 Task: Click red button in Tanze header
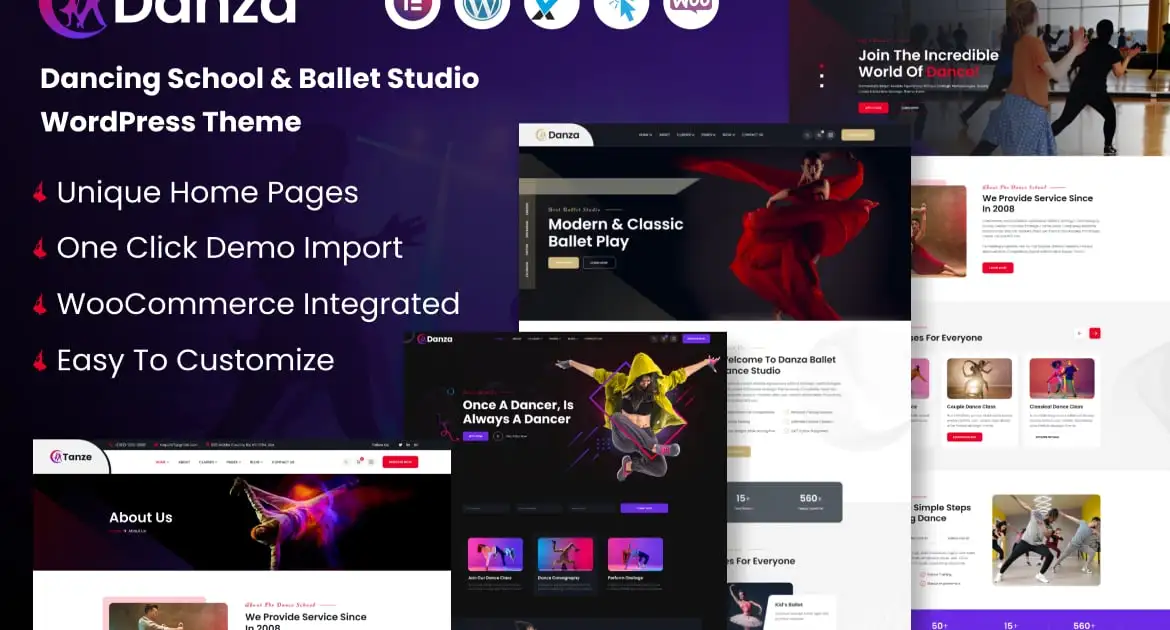tap(400, 462)
